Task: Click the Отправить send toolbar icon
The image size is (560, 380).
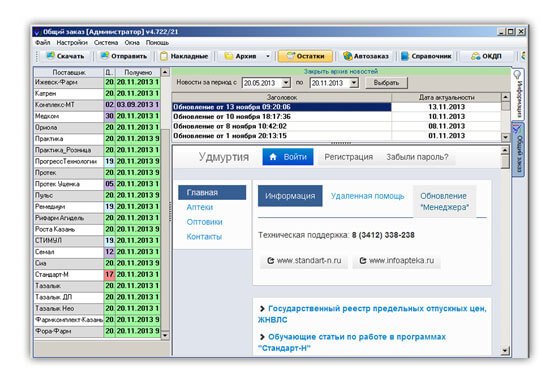Action: click(x=105, y=56)
